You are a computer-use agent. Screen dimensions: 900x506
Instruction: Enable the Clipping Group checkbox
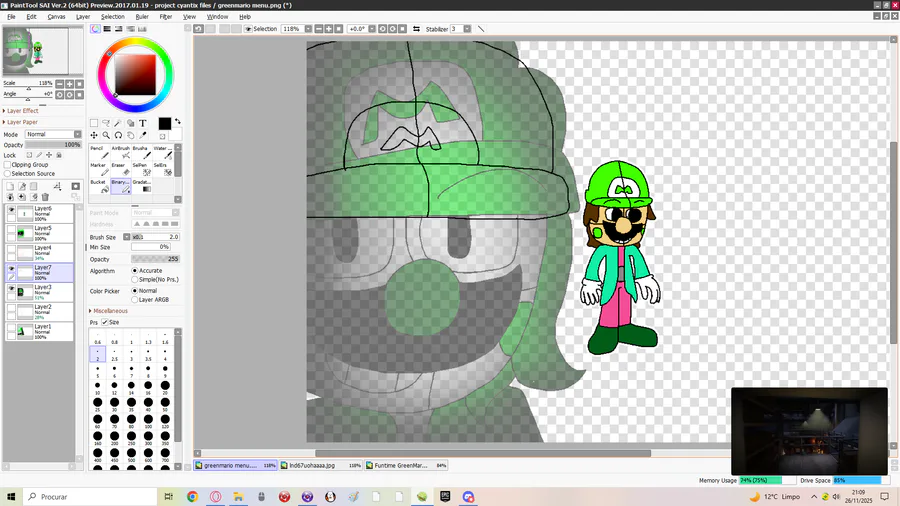(7, 165)
